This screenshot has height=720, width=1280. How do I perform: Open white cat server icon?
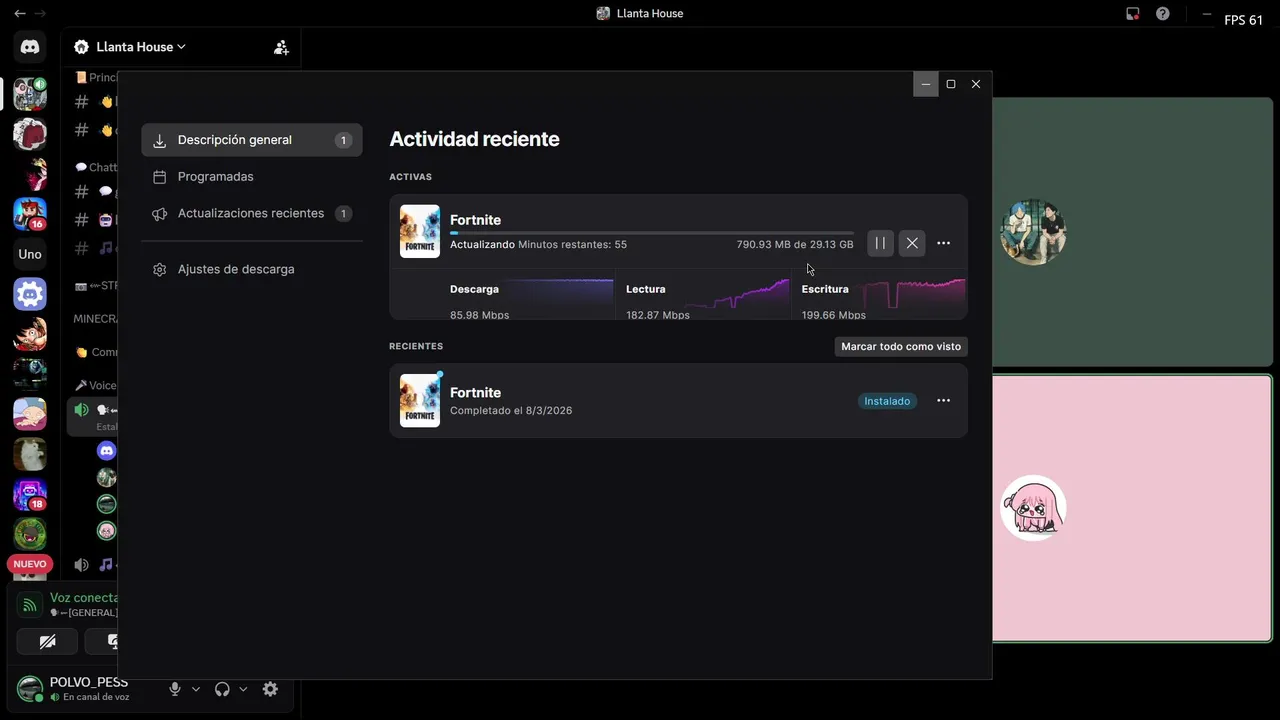[30, 454]
